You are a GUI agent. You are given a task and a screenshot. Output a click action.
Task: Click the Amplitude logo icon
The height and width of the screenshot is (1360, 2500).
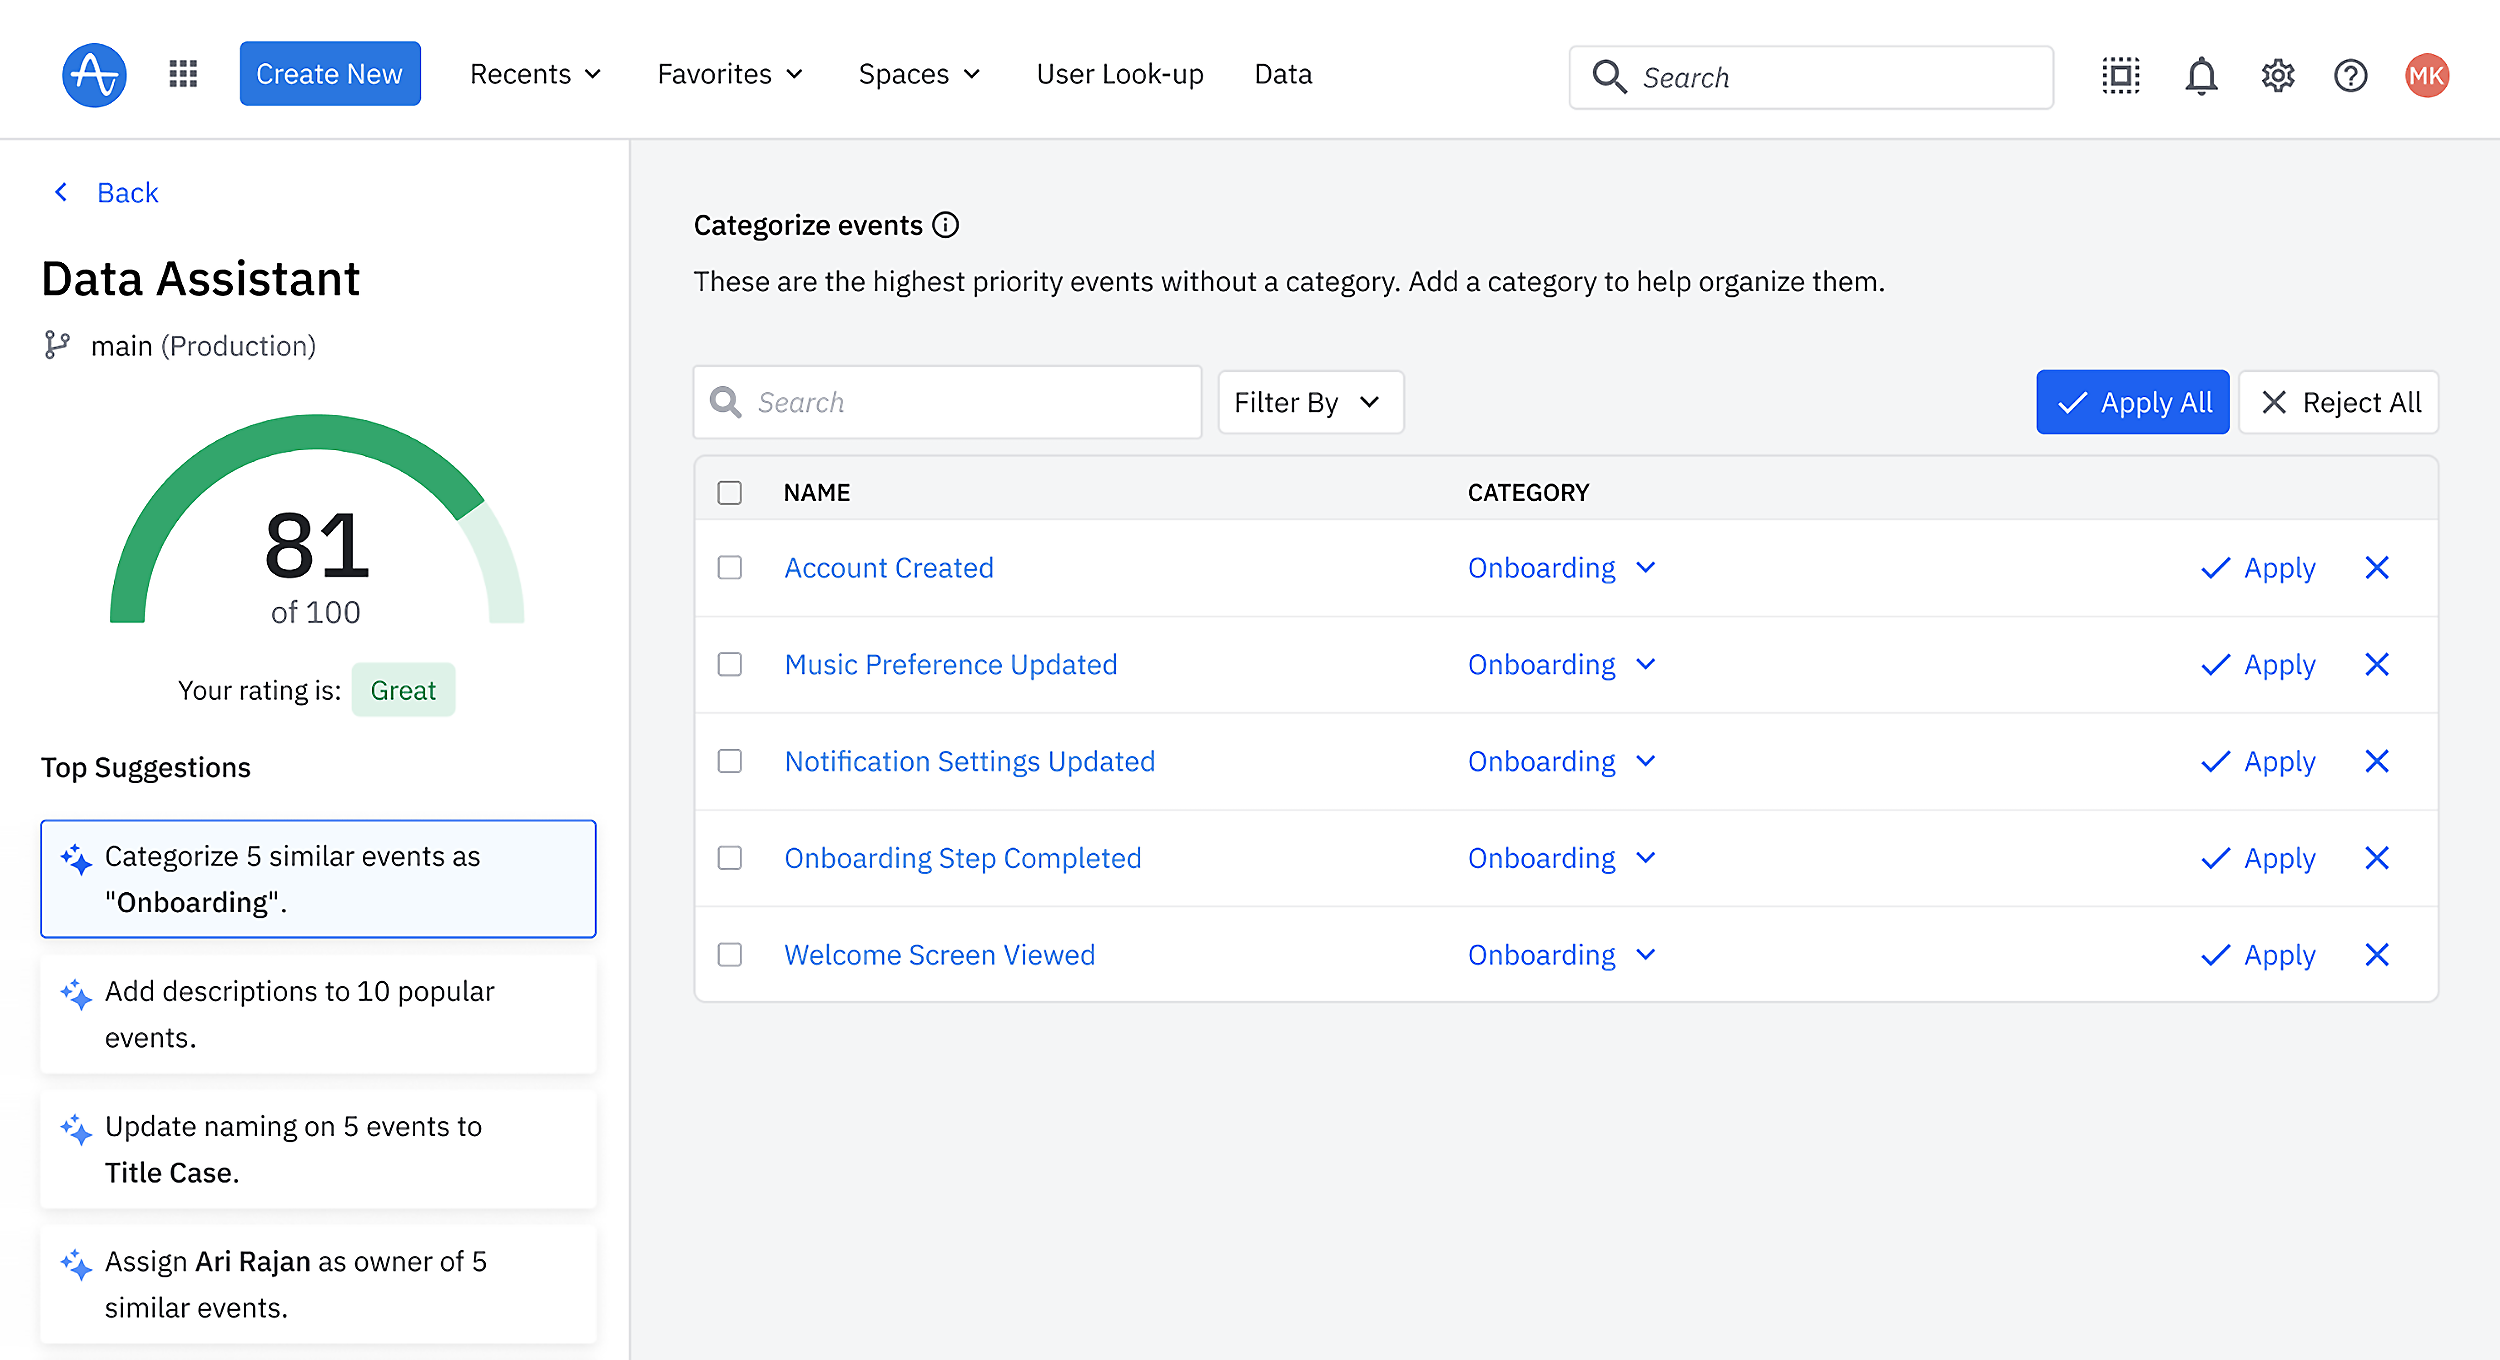[93, 74]
